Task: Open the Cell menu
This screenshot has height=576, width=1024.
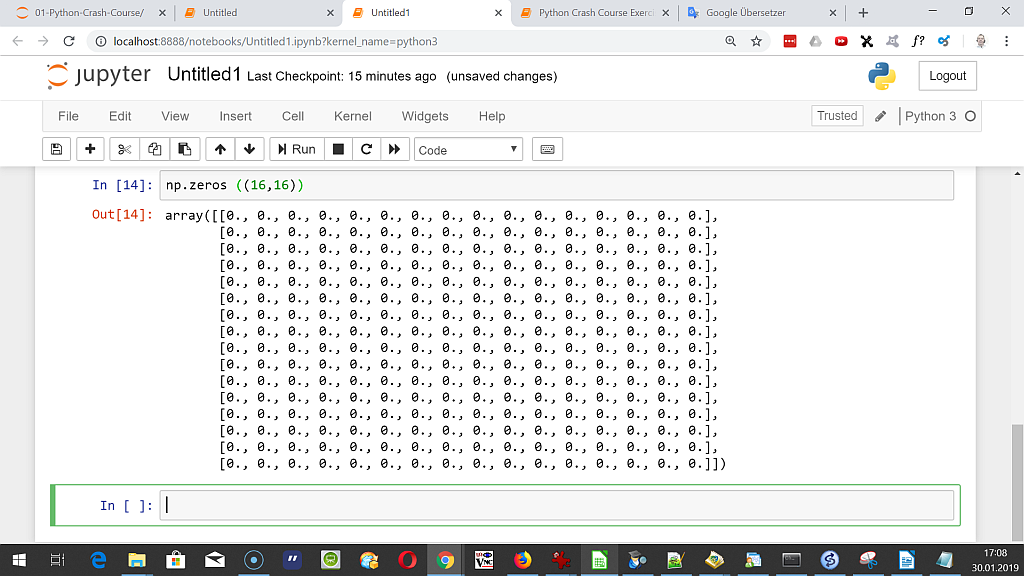Action: pyautogui.click(x=293, y=116)
